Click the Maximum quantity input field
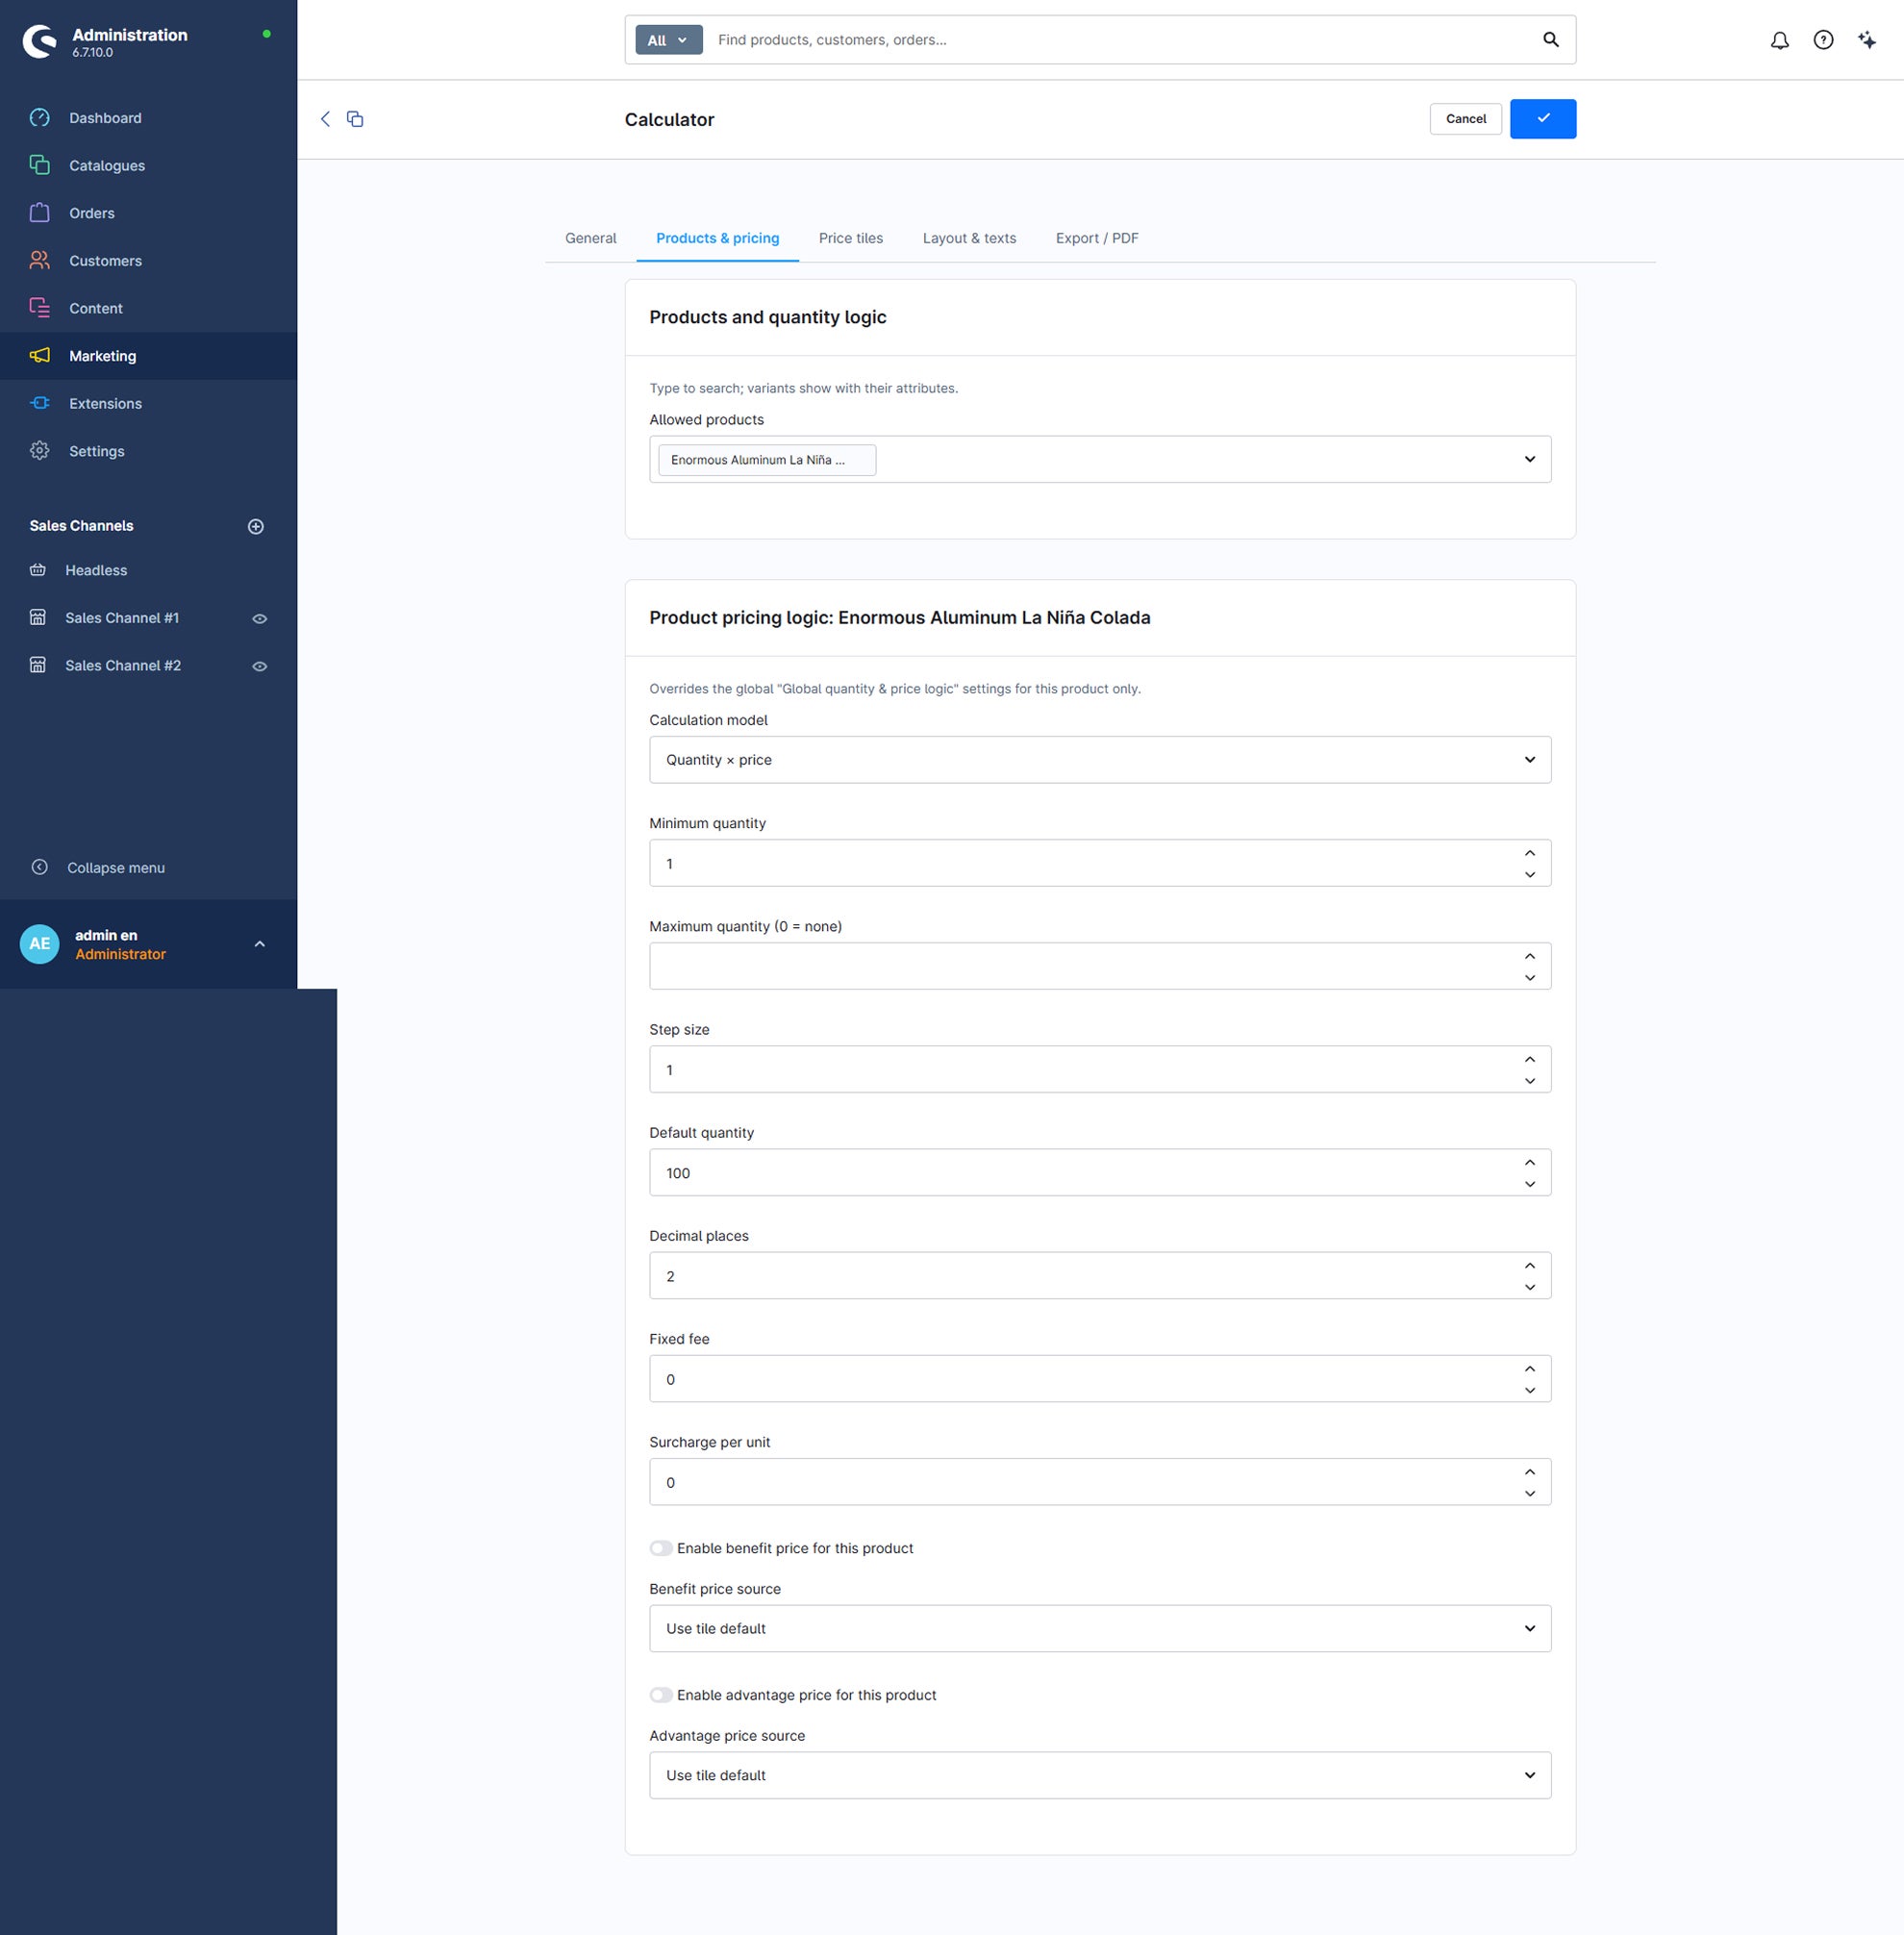This screenshot has height=1935, width=1904. 1100,966
